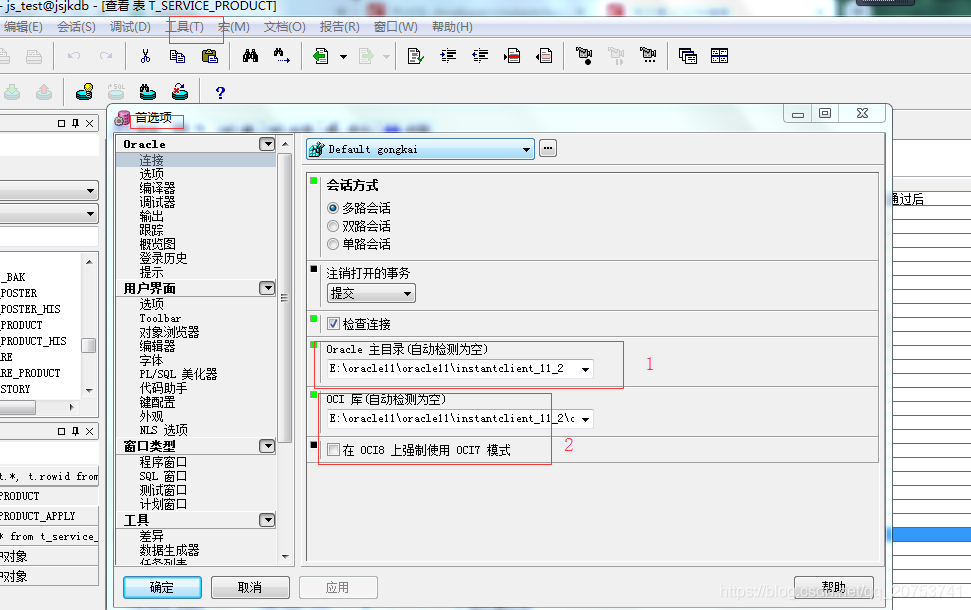Click the 确定 button
971x610 pixels.
tap(162, 587)
